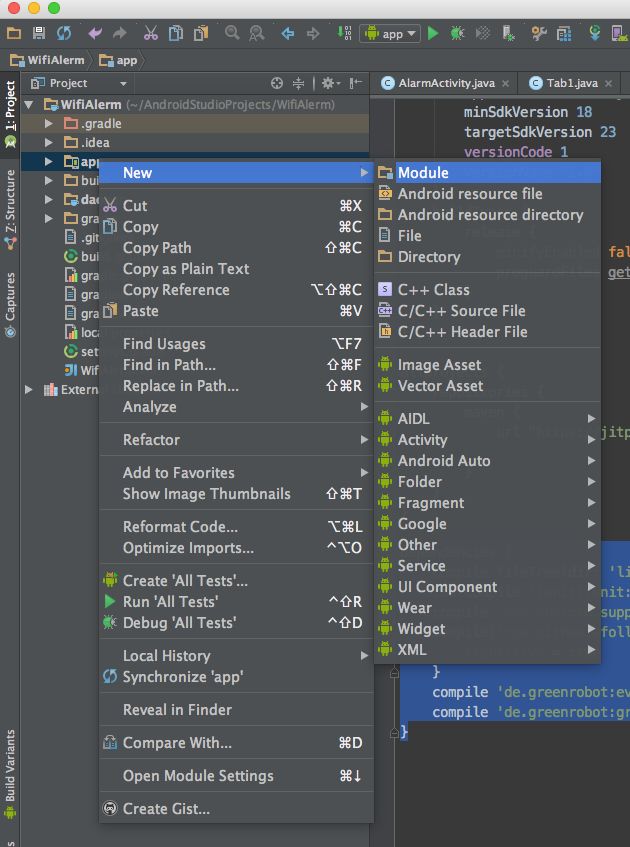Click the Redo toolbar arrow
This screenshot has height=847, width=630.
coord(119,33)
